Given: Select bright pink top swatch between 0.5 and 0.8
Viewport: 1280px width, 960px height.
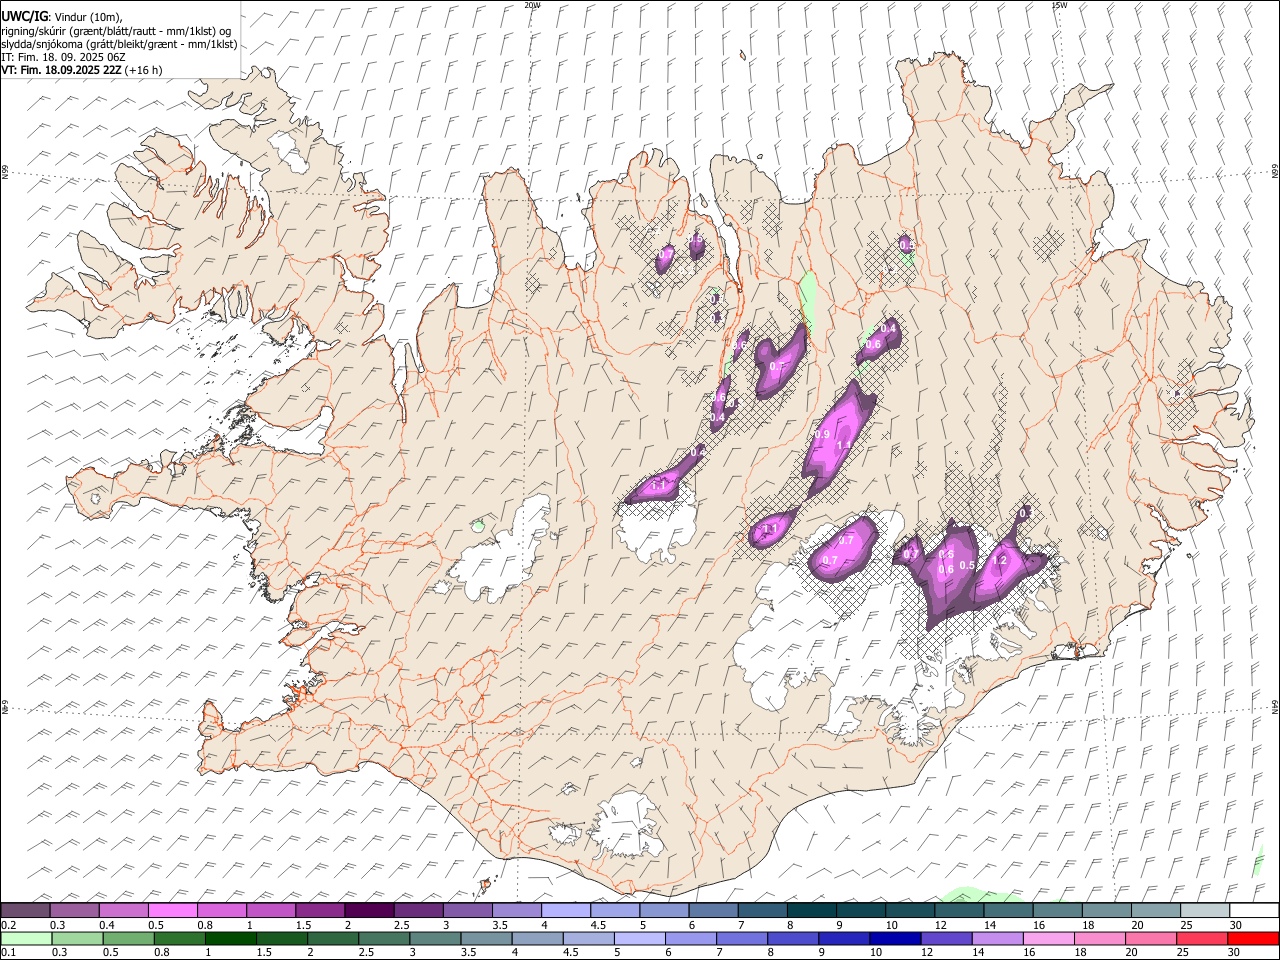Looking at the screenshot, I should tap(172, 911).
